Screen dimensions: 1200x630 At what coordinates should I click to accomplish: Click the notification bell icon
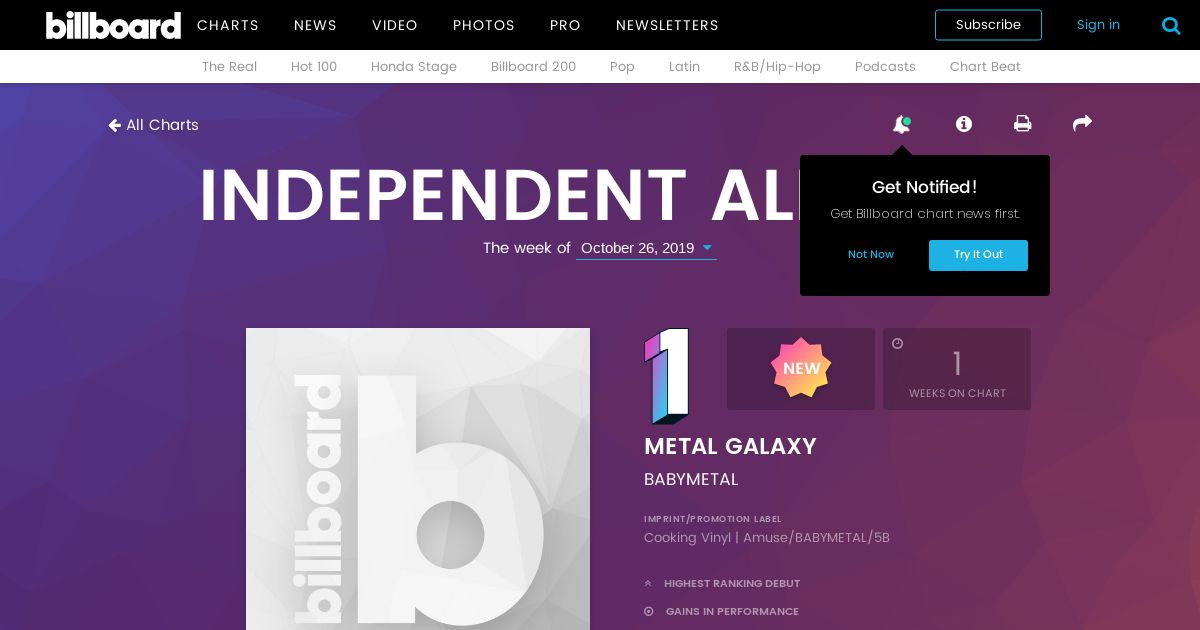tap(902, 124)
